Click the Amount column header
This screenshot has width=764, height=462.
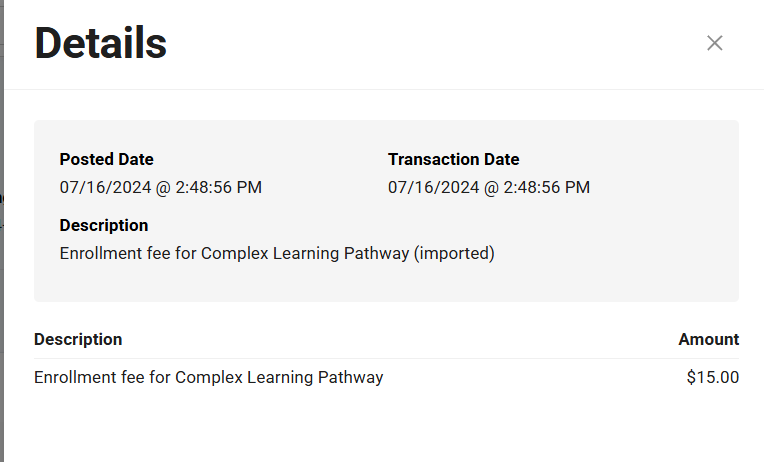tap(708, 339)
